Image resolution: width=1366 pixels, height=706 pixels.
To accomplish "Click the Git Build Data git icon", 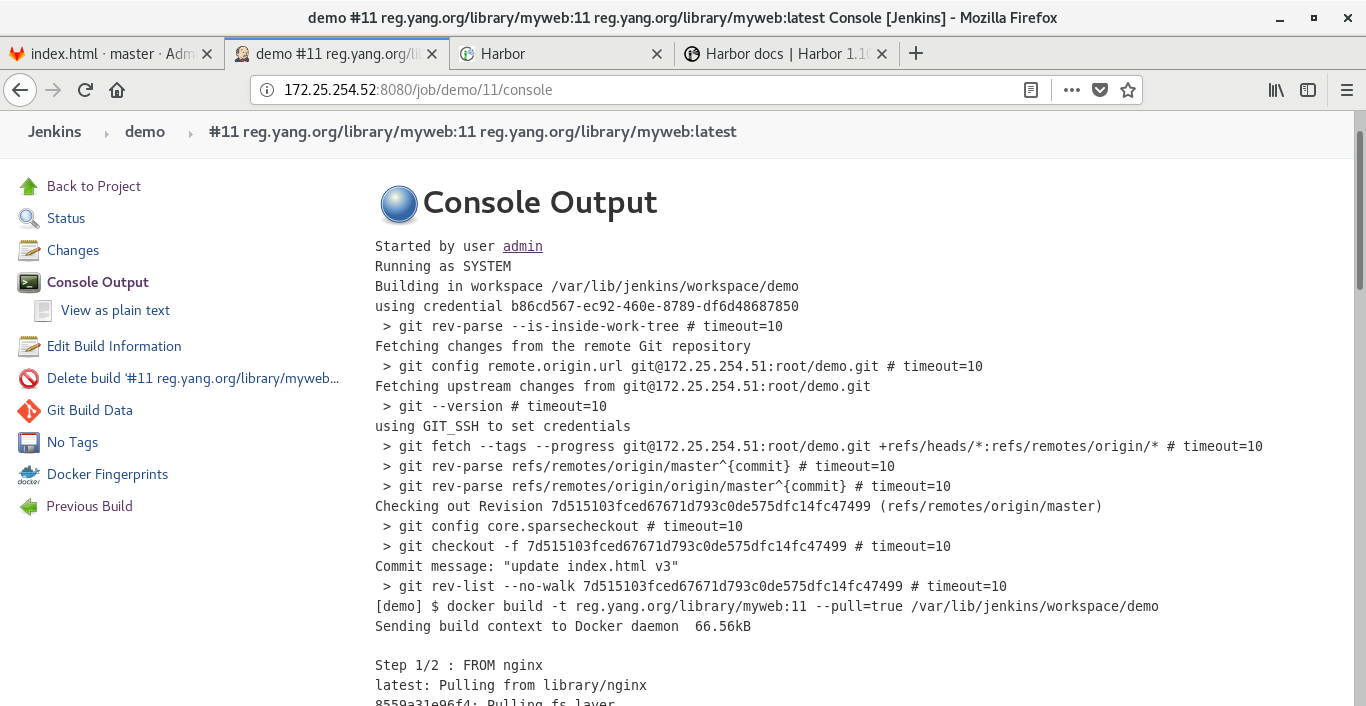I will click(x=28, y=410).
